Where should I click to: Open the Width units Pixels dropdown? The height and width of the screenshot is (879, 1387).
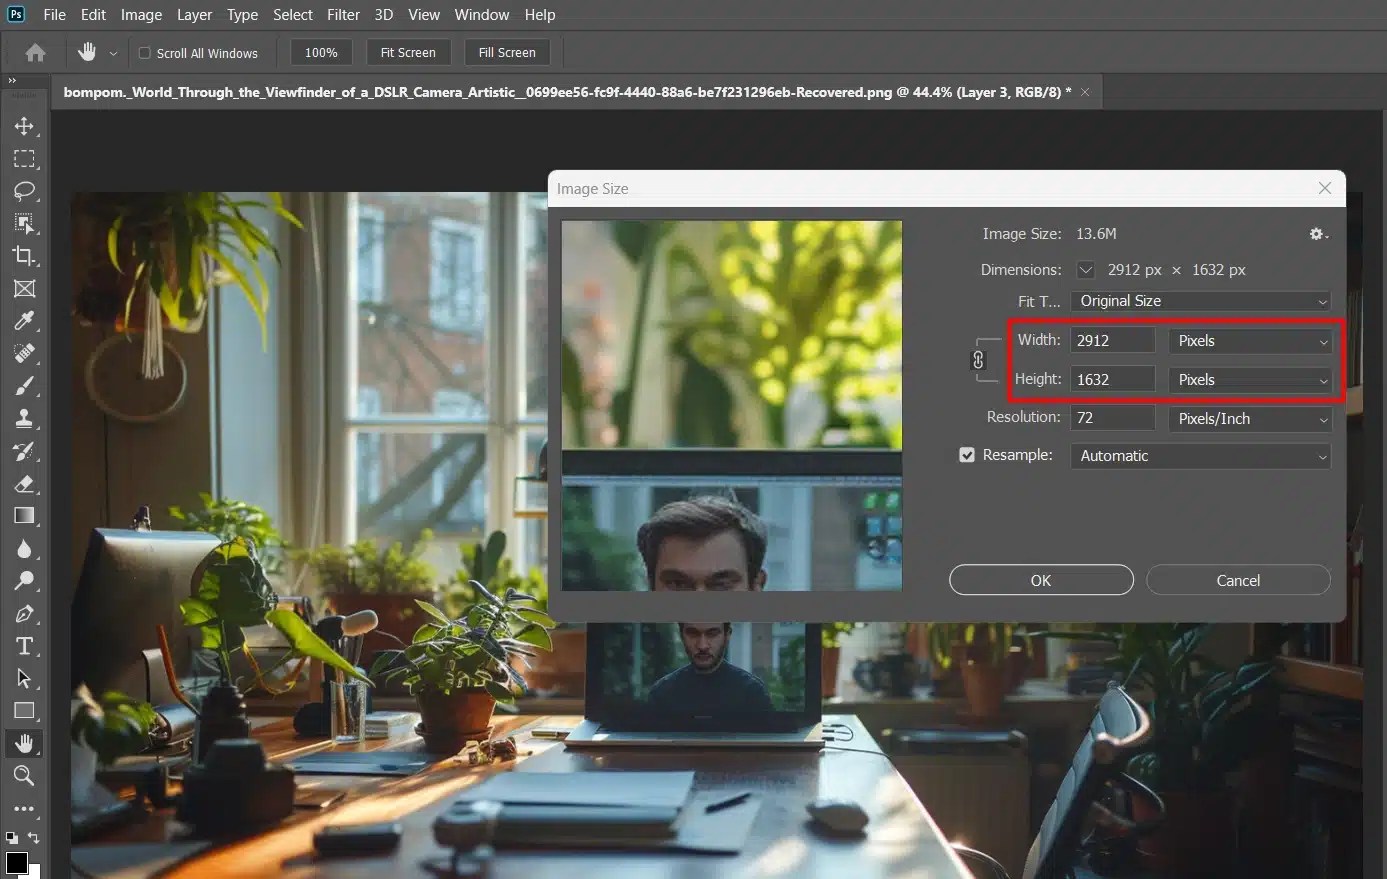(1250, 341)
